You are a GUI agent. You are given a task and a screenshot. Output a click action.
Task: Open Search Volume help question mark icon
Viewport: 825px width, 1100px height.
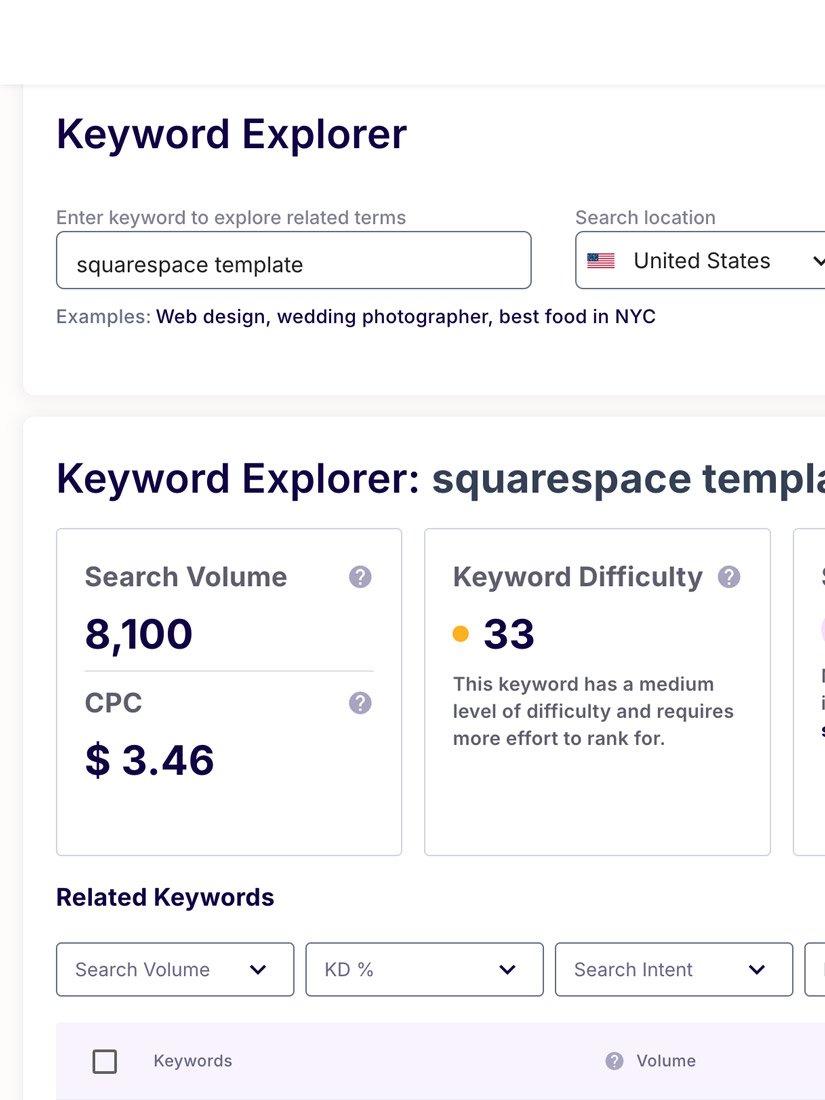pos(360,577)
